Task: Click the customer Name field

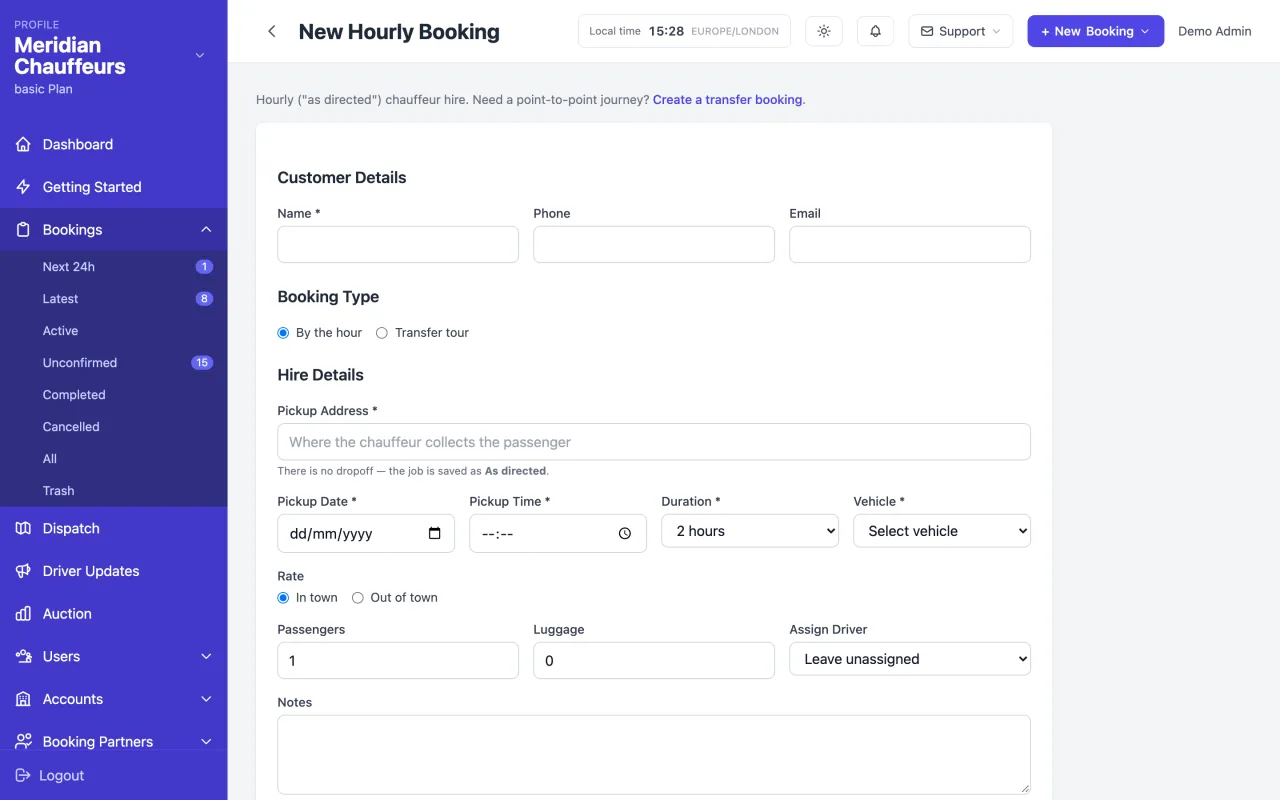Action: click(398, 244)
